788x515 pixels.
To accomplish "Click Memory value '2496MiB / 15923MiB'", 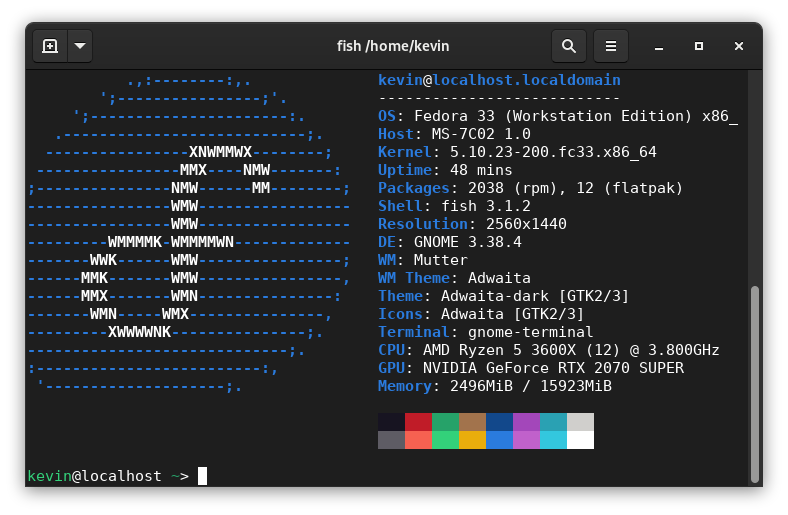I will (x=531, y=386).
